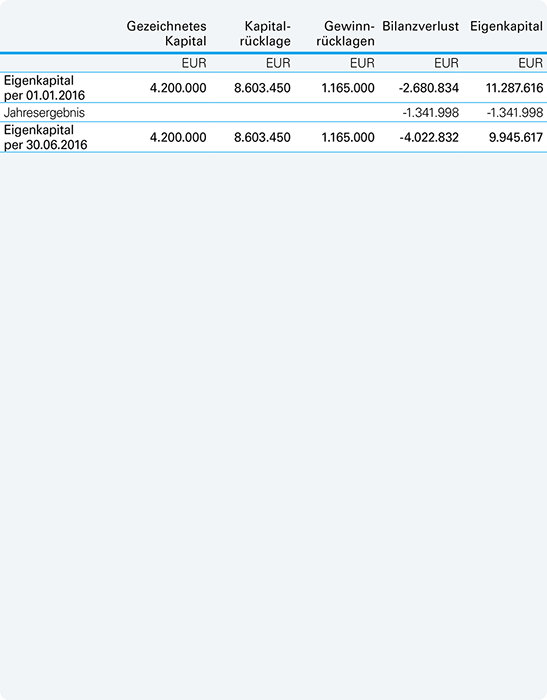The width and height of the screenshot is (547, 700).
Task: Click the Jahresergebnis row label
Action: 44,112
